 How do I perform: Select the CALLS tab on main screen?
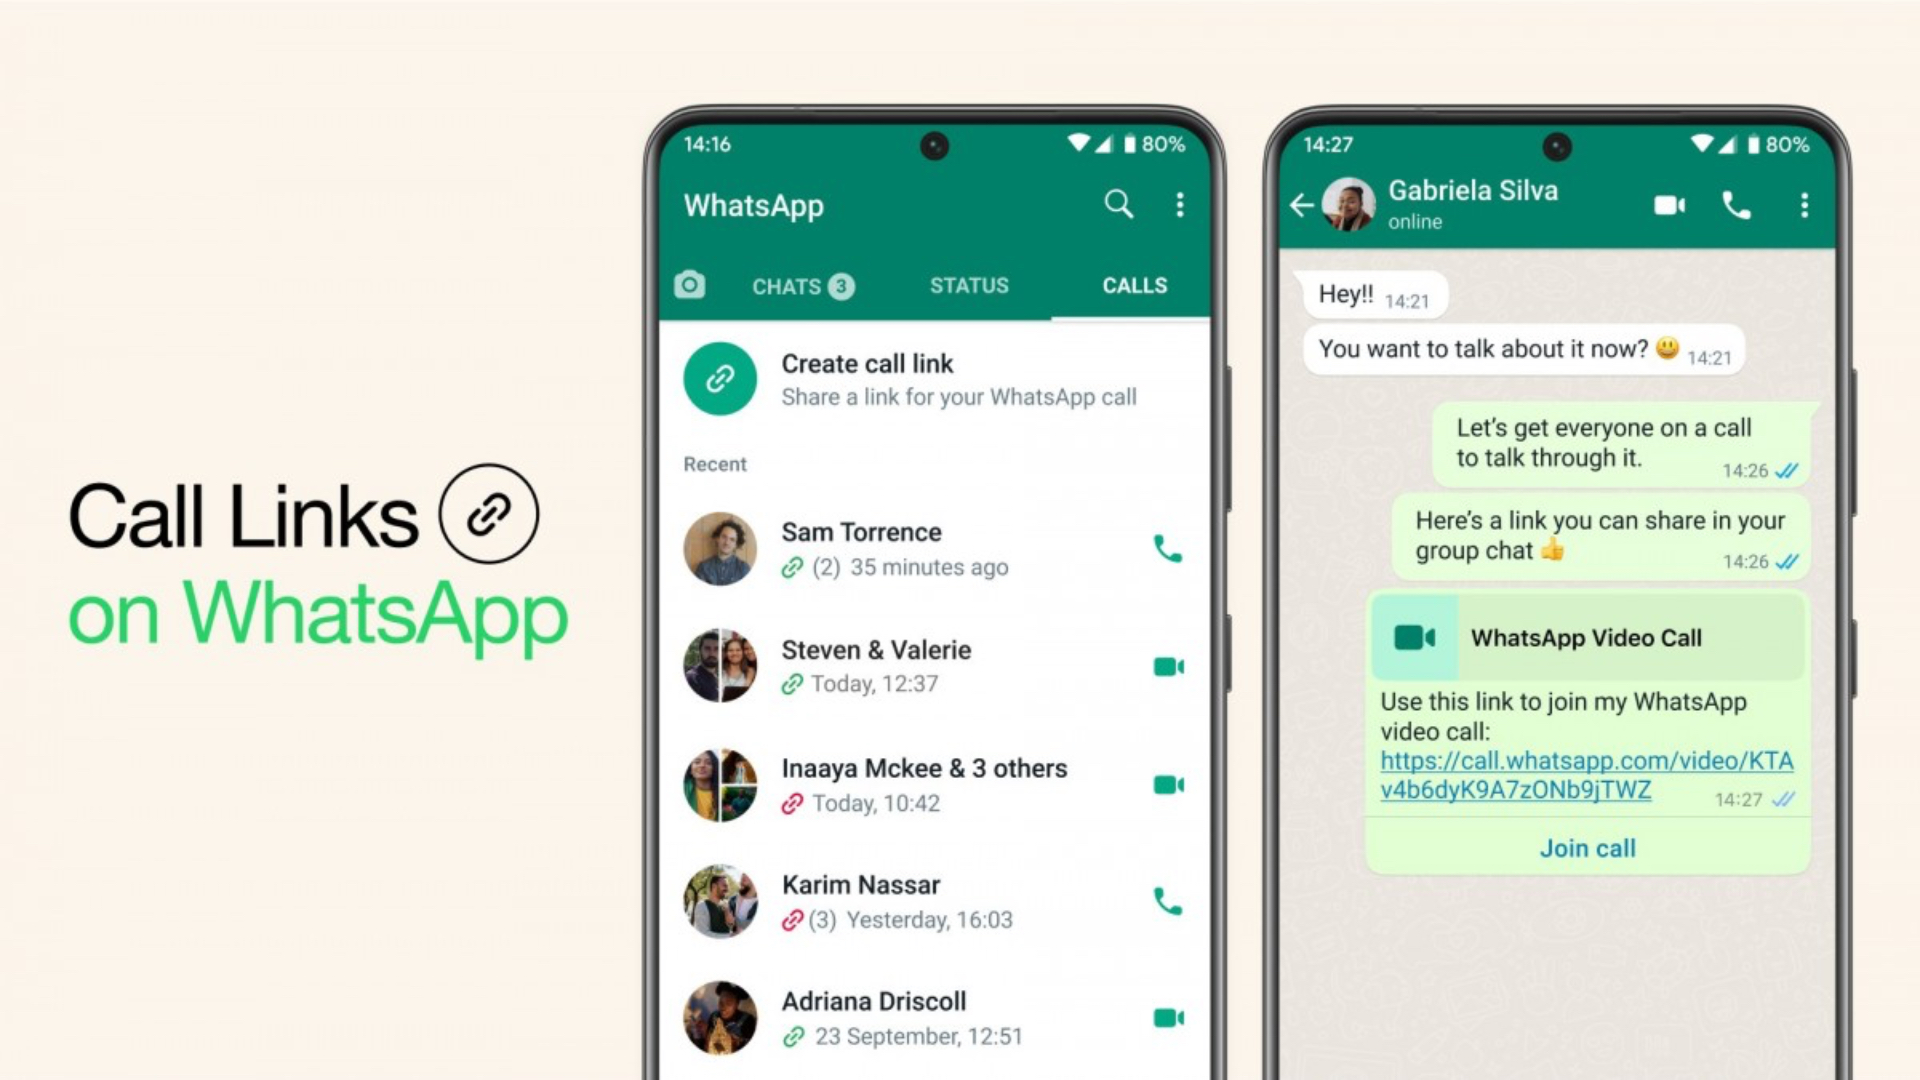pyautogui.click(x=1134, y=284)
